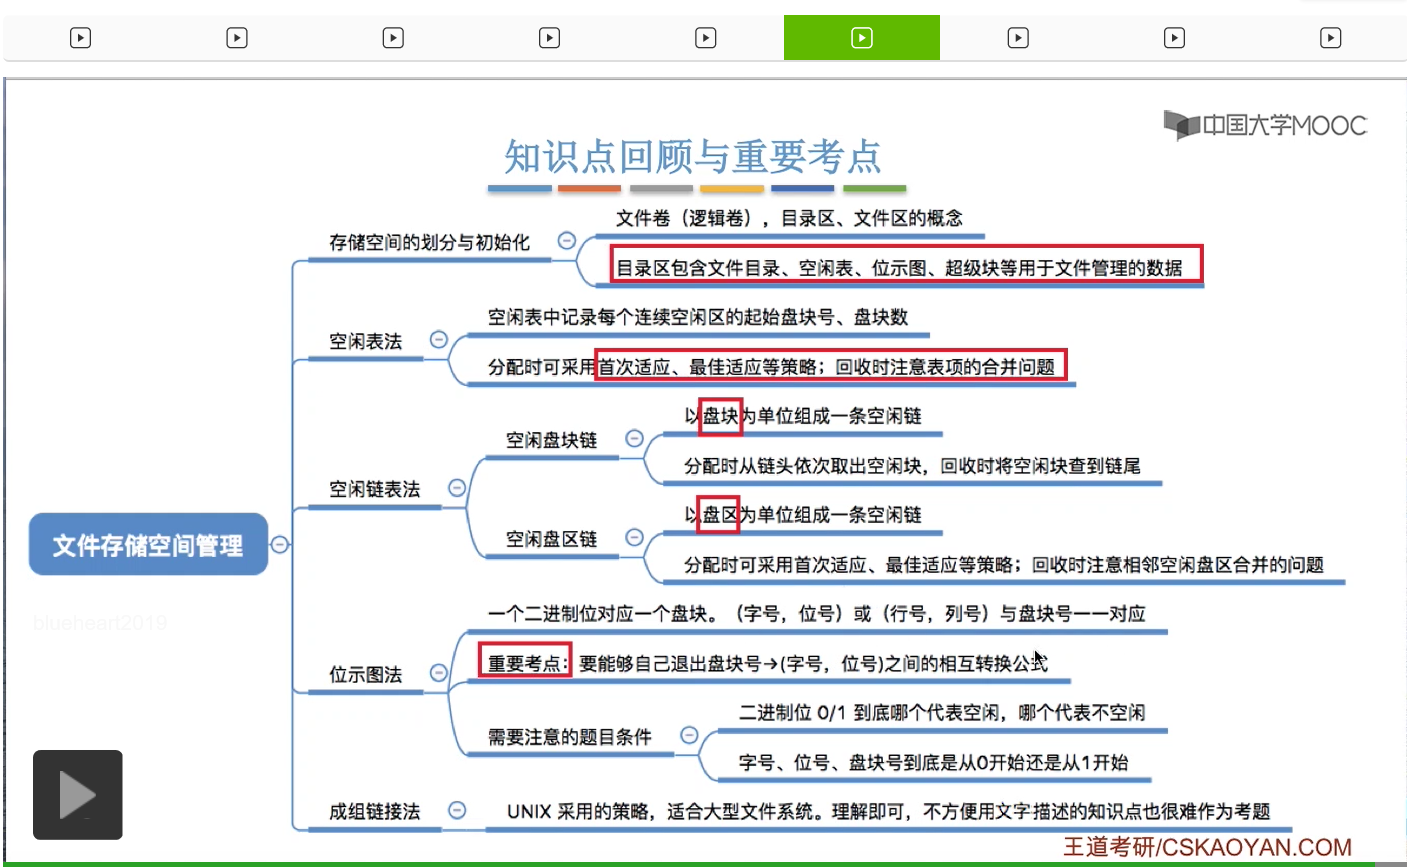The width and height of the screenshot is (1407, 867).
Task: Collapse the 空闲盘区链 sub-branch toggle
Action: pos(634,537)
